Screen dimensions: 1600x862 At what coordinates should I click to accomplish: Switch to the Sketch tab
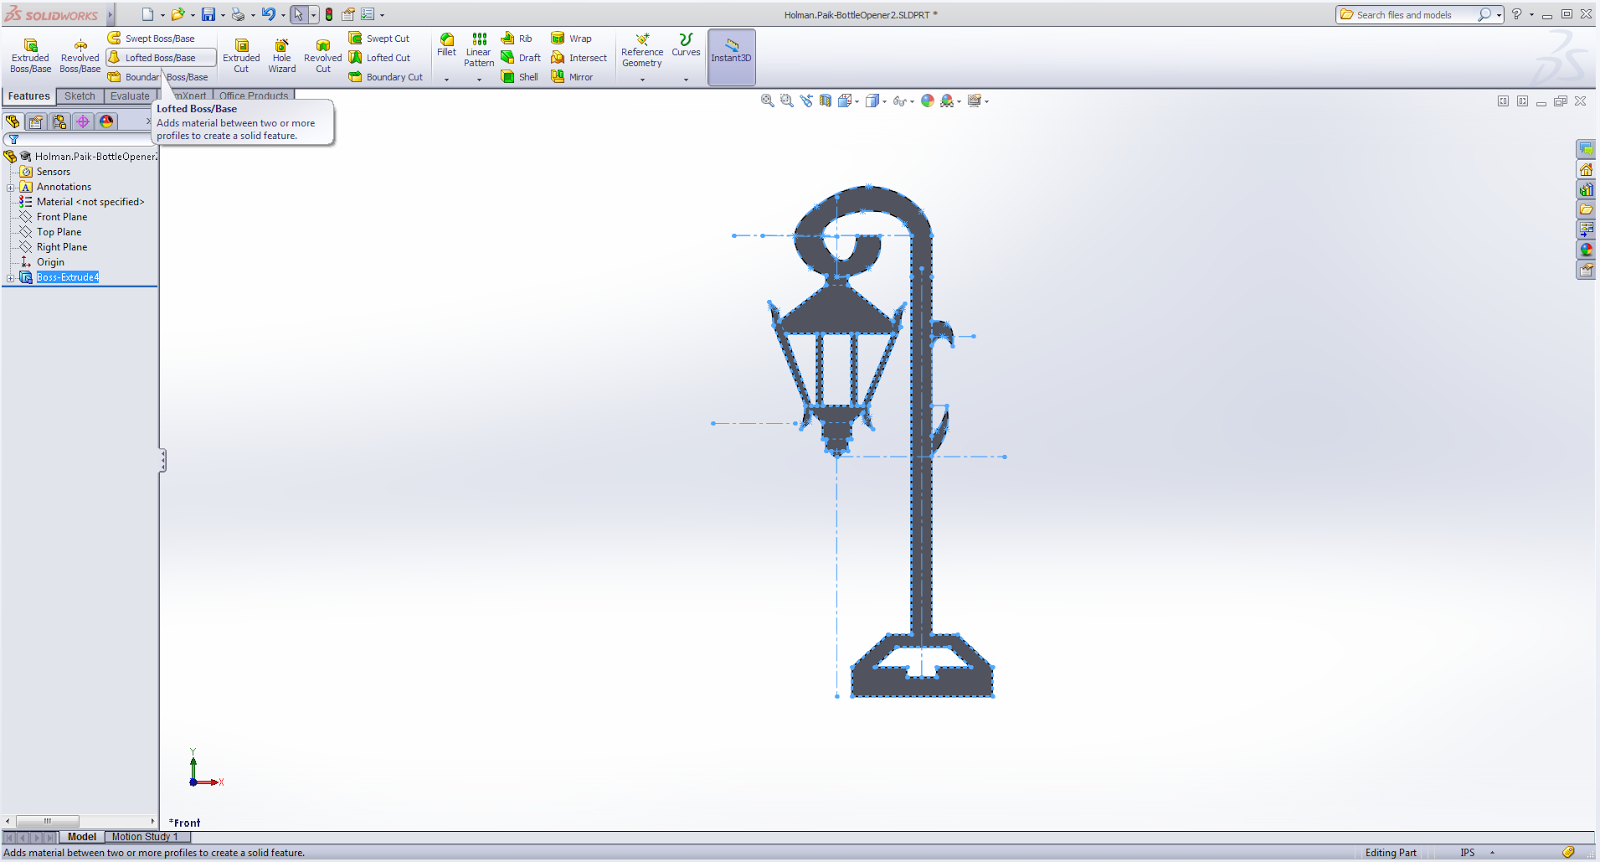[80, 96]
